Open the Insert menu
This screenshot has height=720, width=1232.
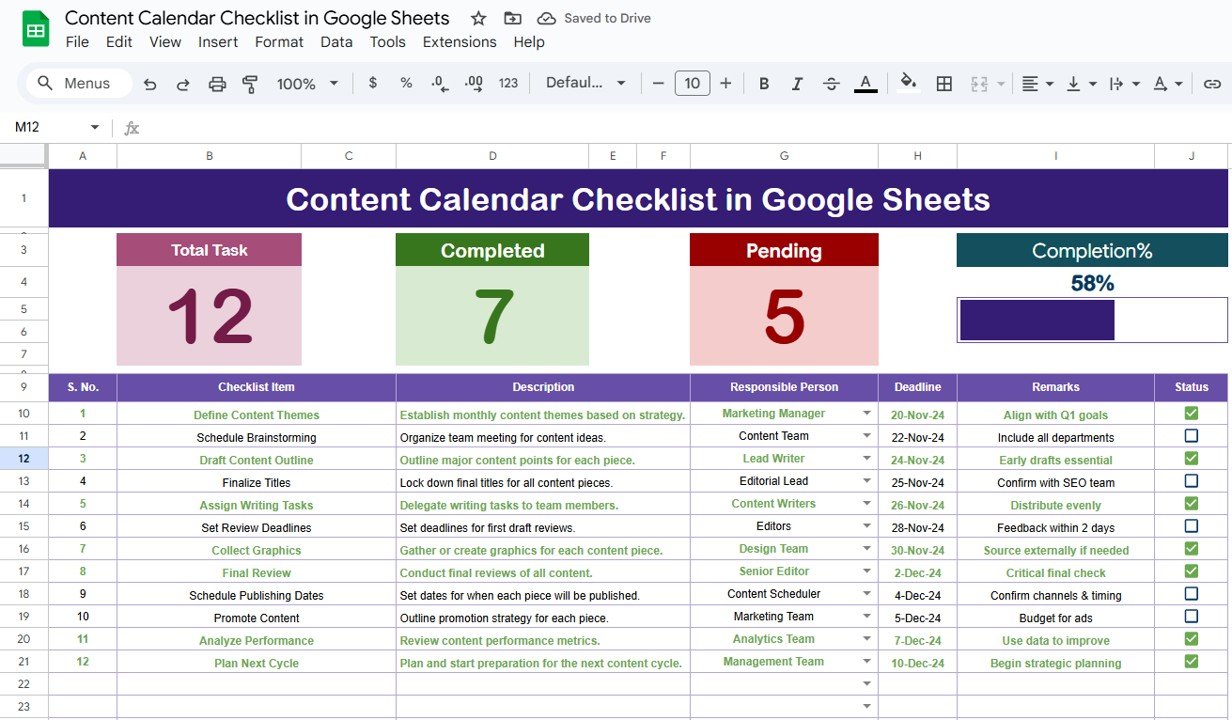(218, 42)
